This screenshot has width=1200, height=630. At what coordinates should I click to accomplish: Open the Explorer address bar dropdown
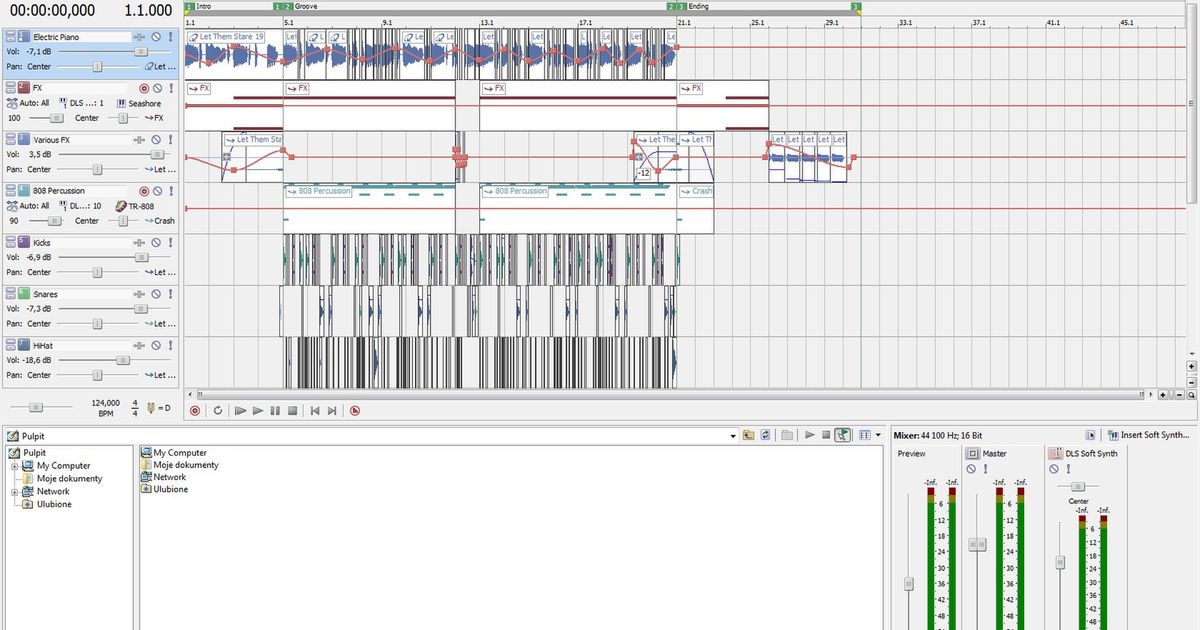[x=733, y=435]
